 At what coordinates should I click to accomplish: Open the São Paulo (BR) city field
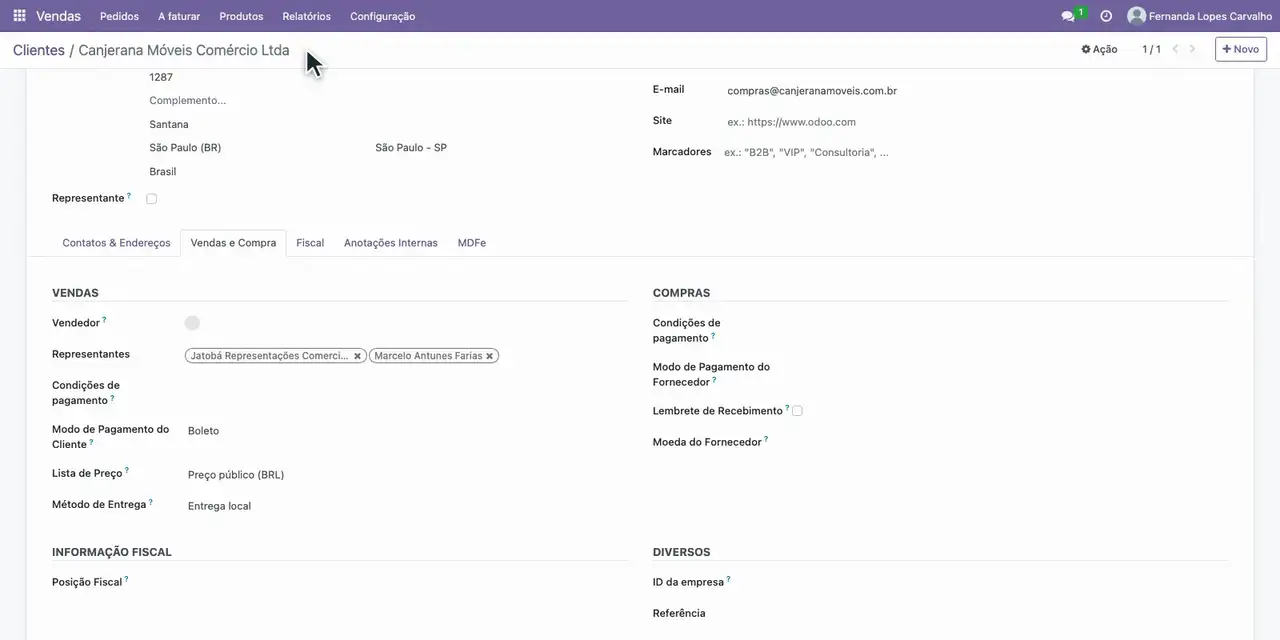click(257, 148)
